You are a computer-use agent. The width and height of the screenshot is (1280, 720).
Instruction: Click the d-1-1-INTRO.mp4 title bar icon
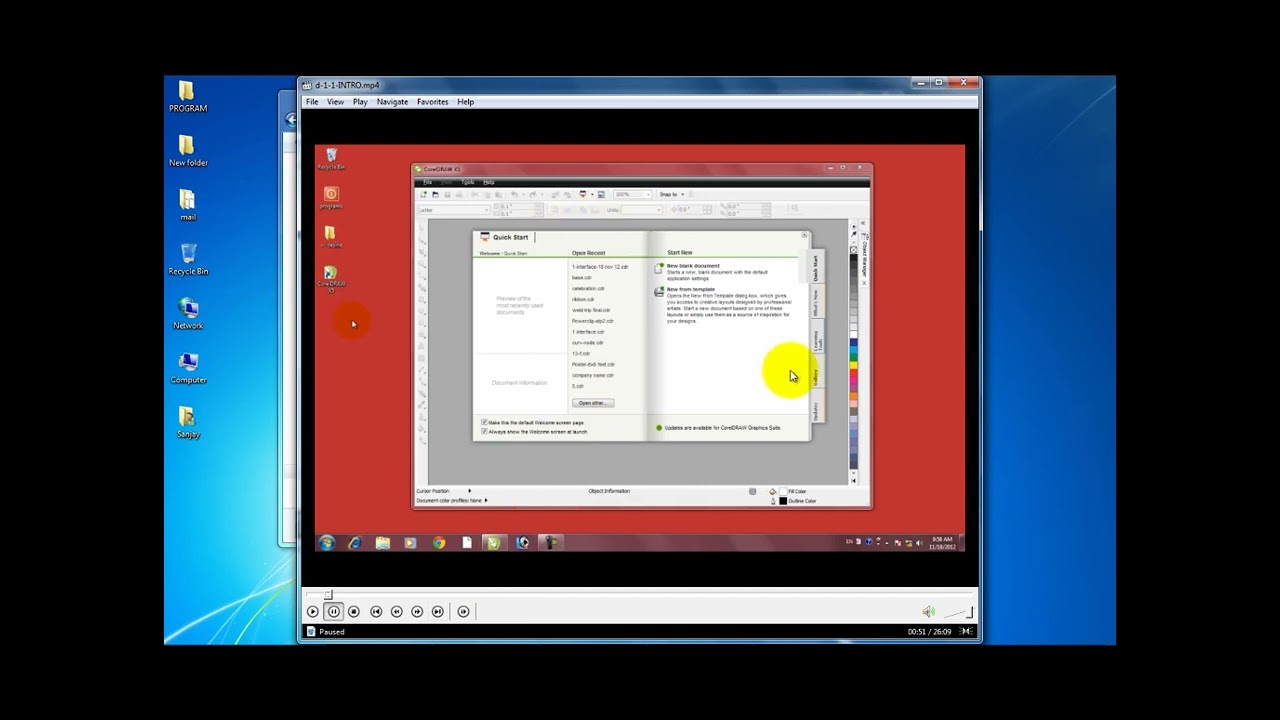pos(308,85)
